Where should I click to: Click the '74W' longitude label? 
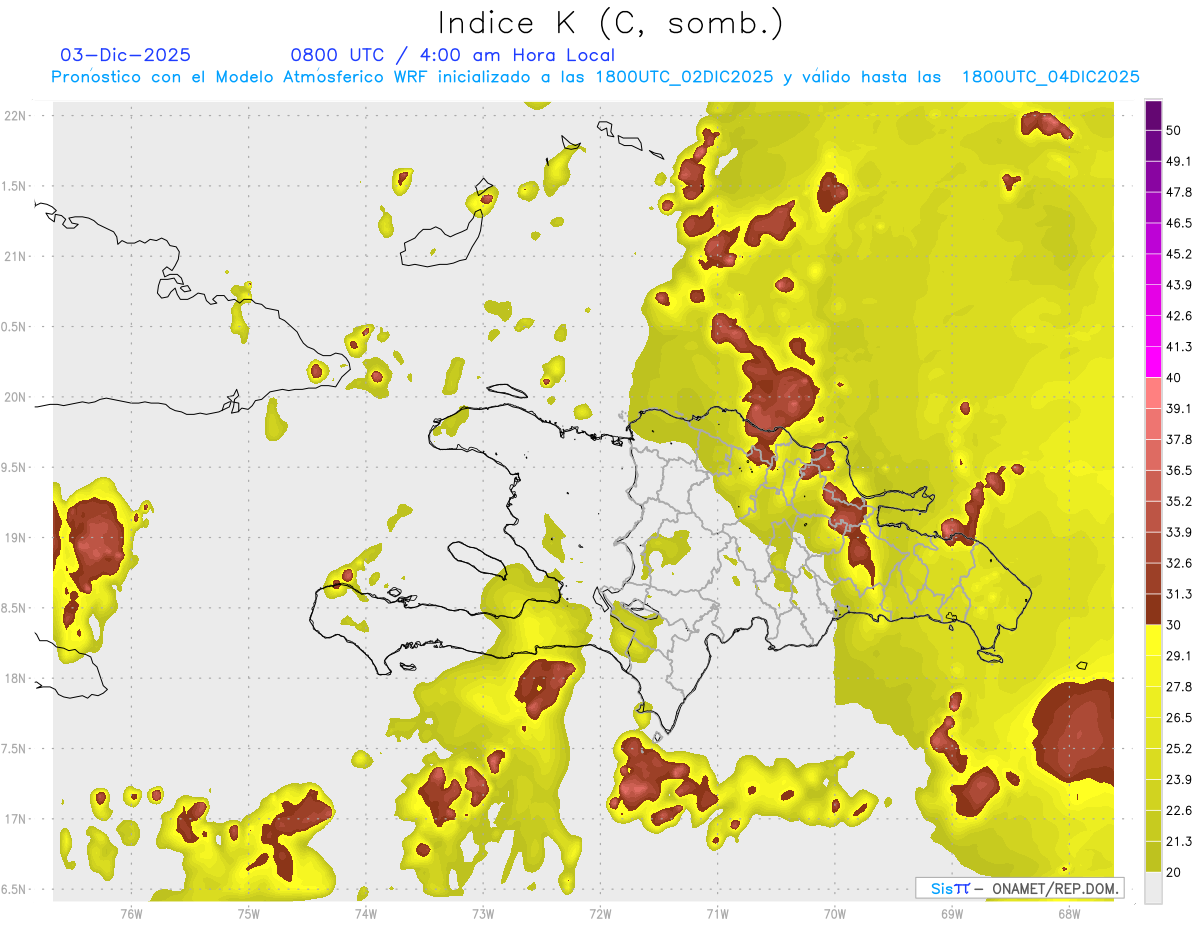[x=366, y=913]
